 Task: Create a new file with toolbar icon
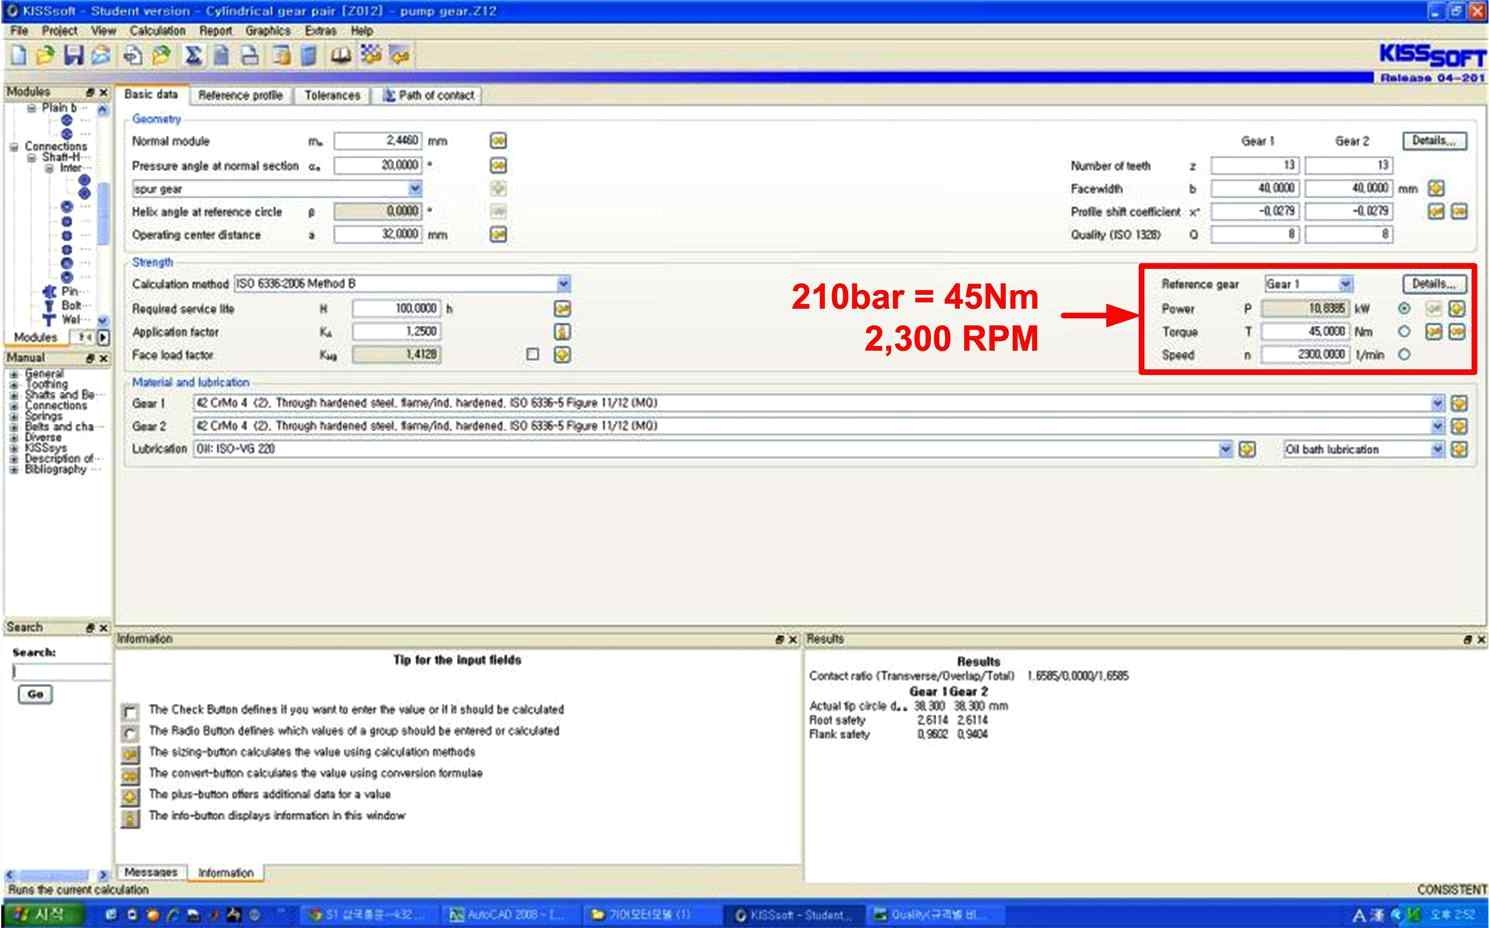coord(18,56)
